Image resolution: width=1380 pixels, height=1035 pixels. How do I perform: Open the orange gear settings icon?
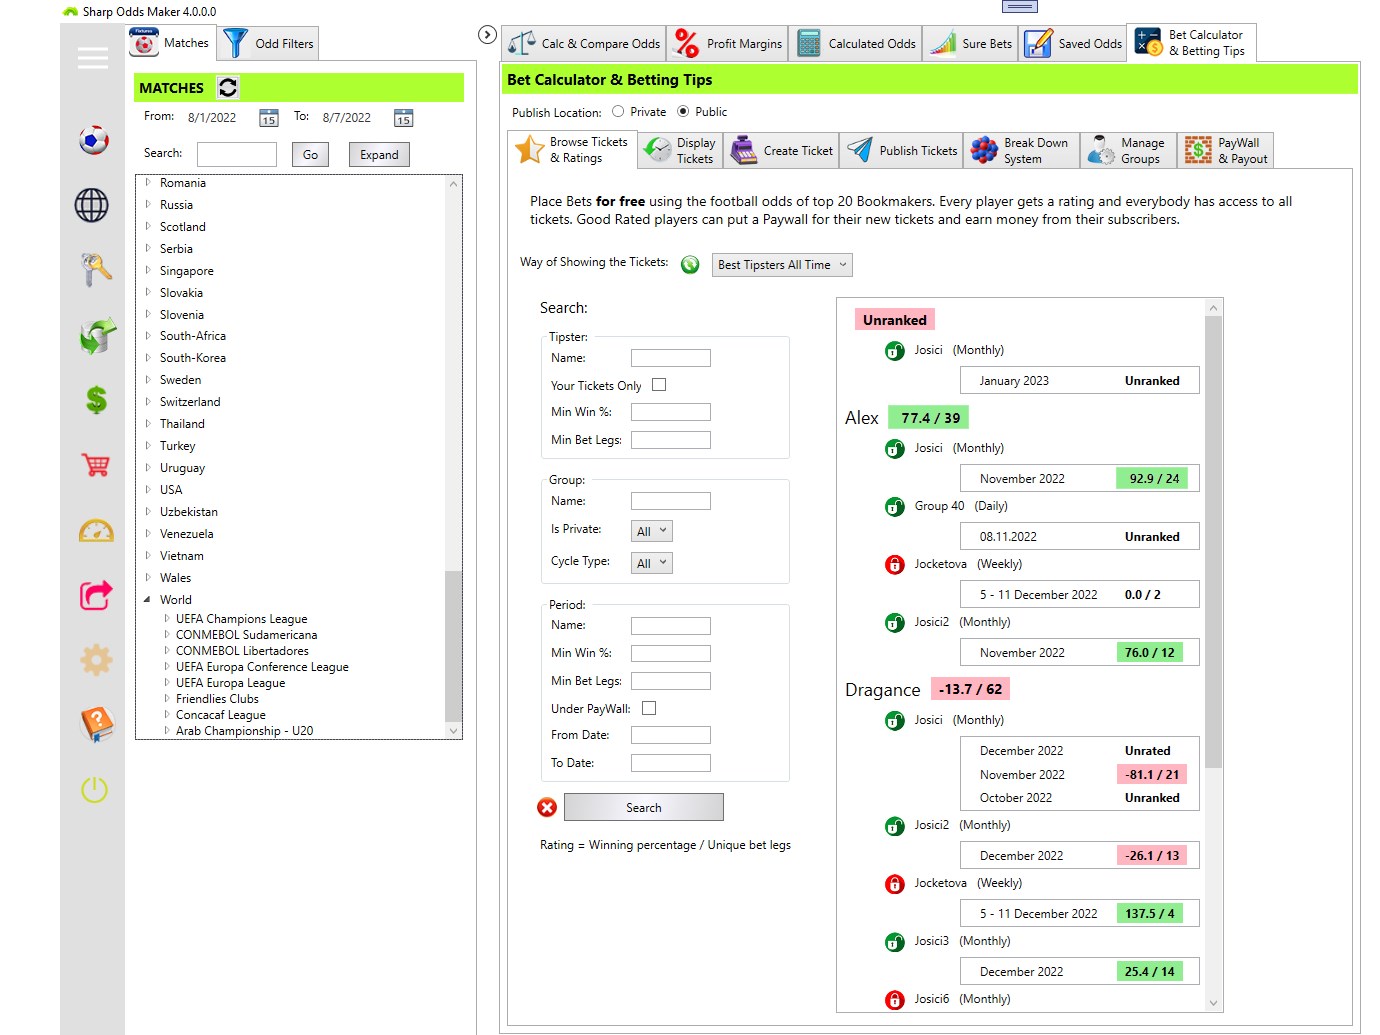(x=96, y=660)
